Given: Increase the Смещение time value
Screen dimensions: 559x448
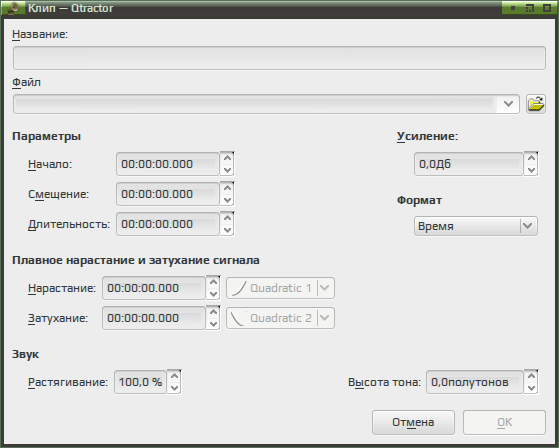Looking at the screenshot, I should coord(227,187).
